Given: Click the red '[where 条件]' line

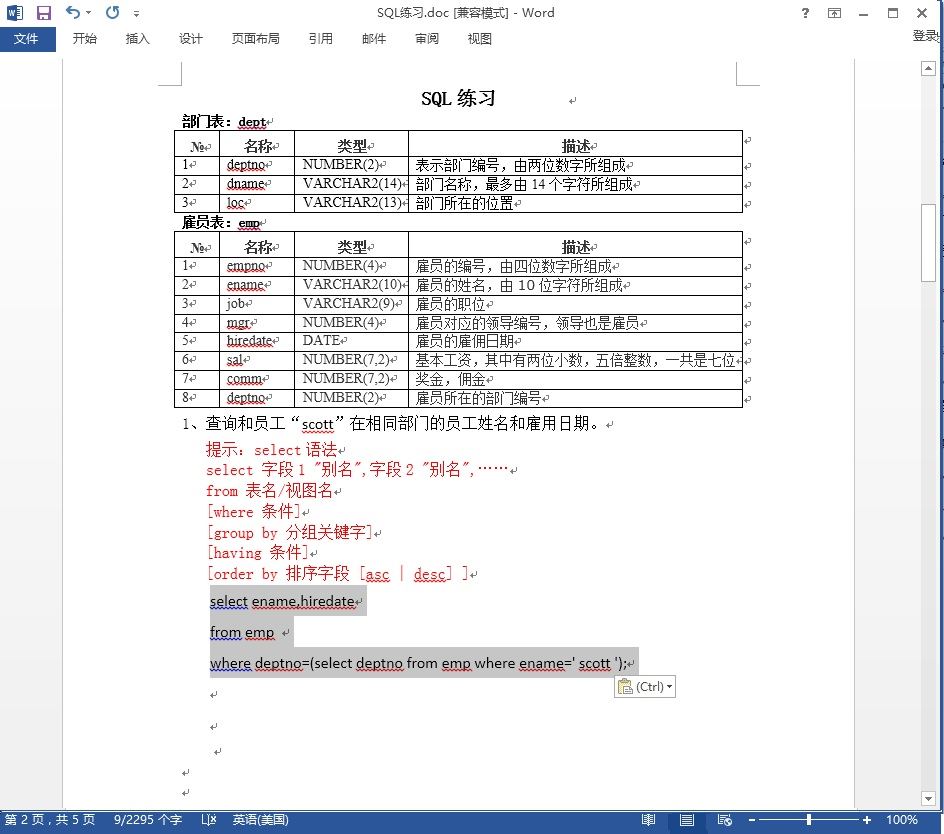Looking at the screenshot, I should [x=253, y=512].
